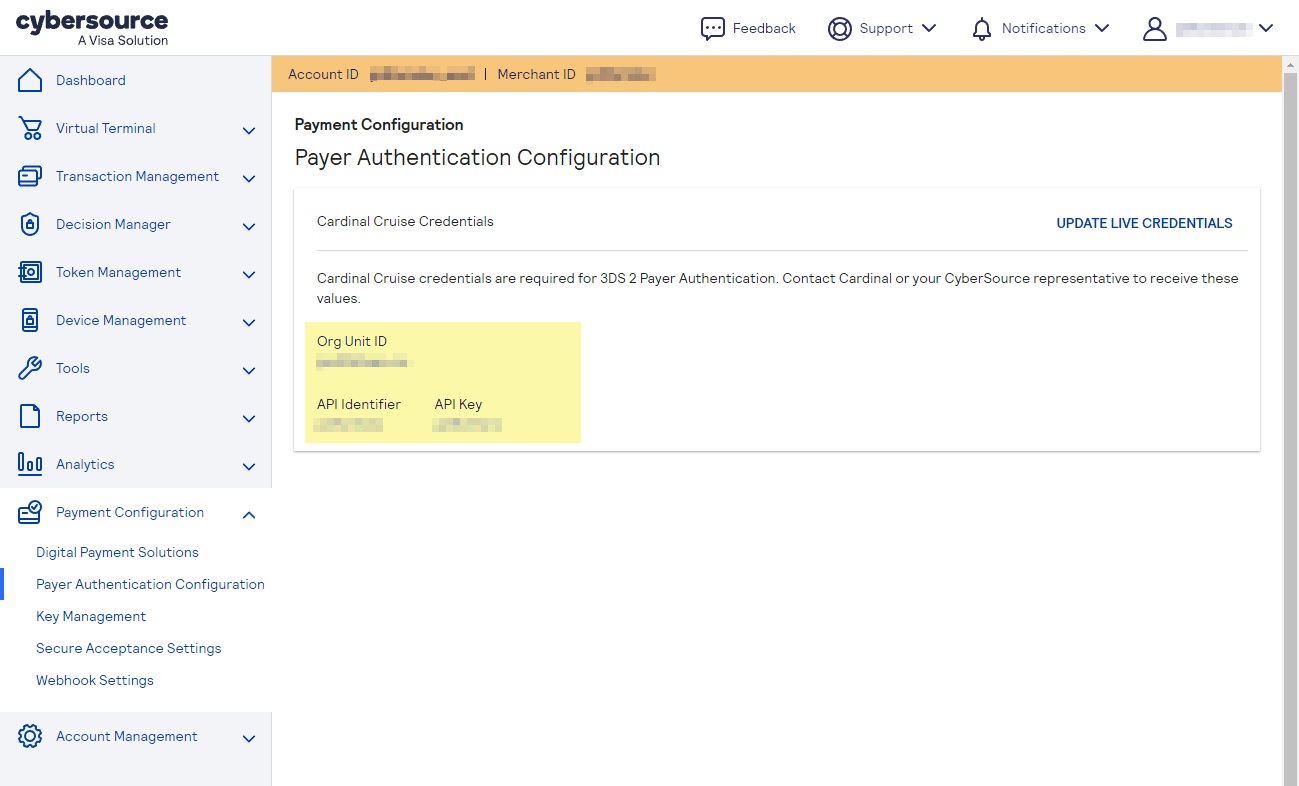Open Digital Payment Solutions submenu item

point(117,552)
